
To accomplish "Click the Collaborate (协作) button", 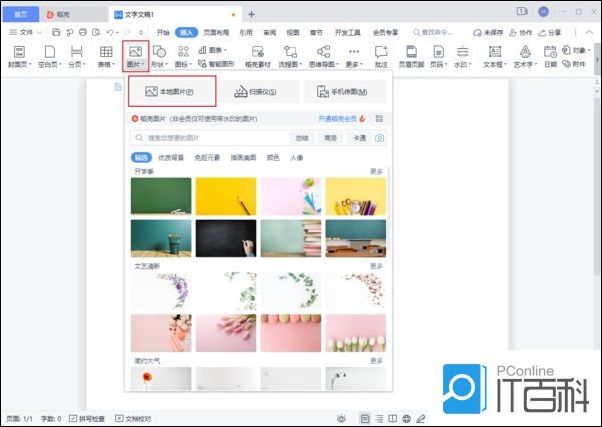I will click(x=521, y=33).
